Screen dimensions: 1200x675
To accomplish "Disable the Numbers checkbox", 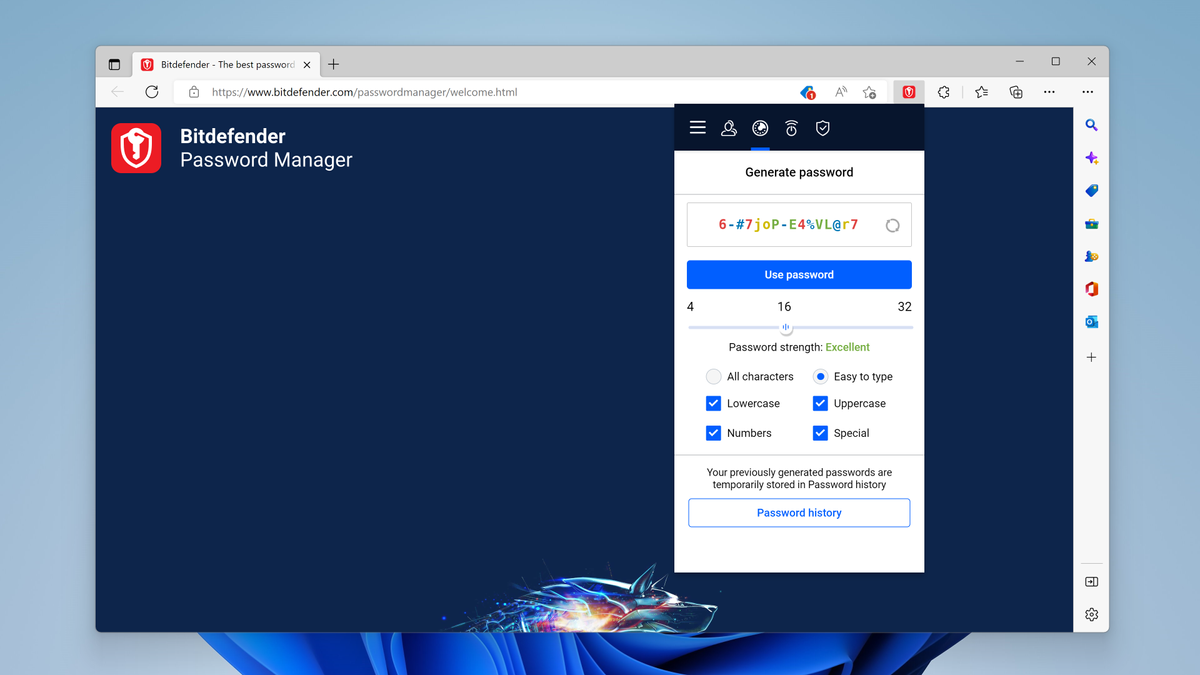I will [x=713, y=432].
